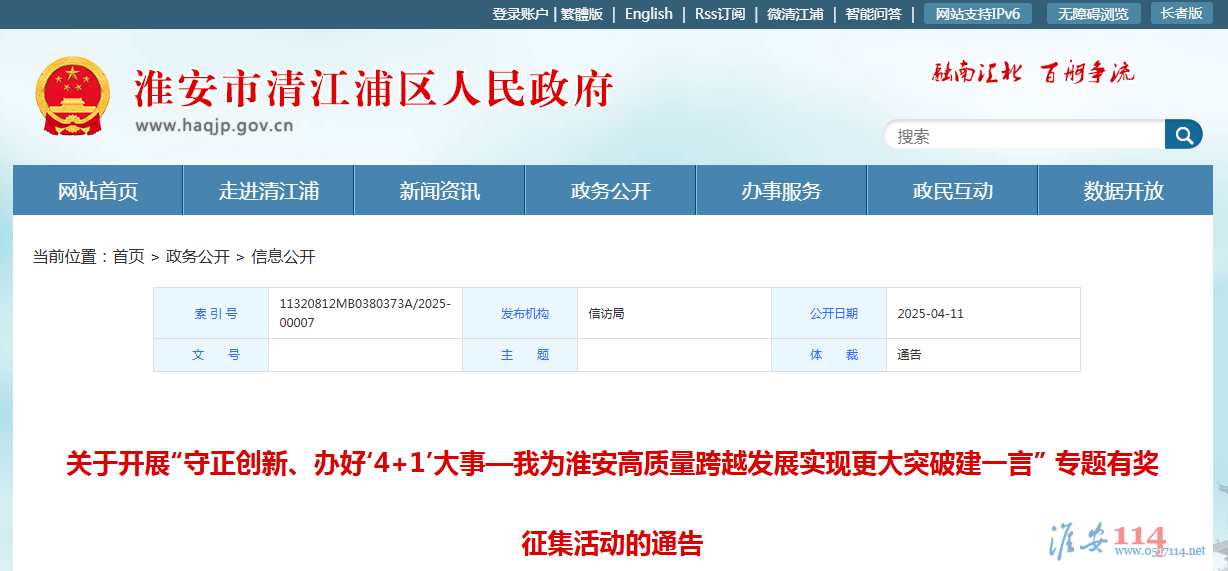The height and width of the screenshot is (571, 1228).
Task: Click the magnifier search icon button
Action: 1183,135
